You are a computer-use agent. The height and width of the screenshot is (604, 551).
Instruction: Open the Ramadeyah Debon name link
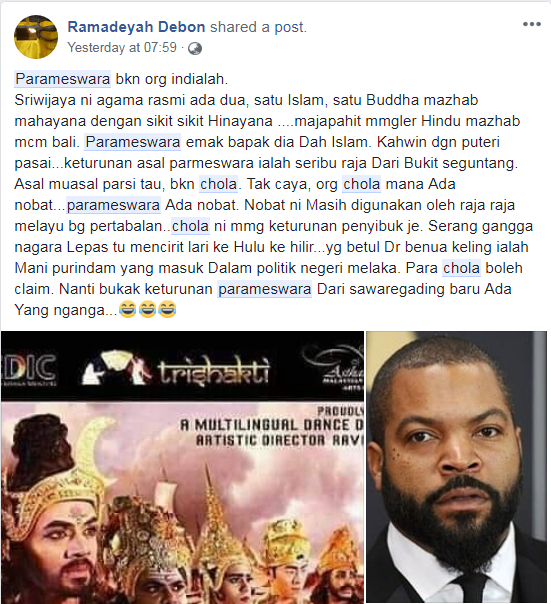point(136,27)
